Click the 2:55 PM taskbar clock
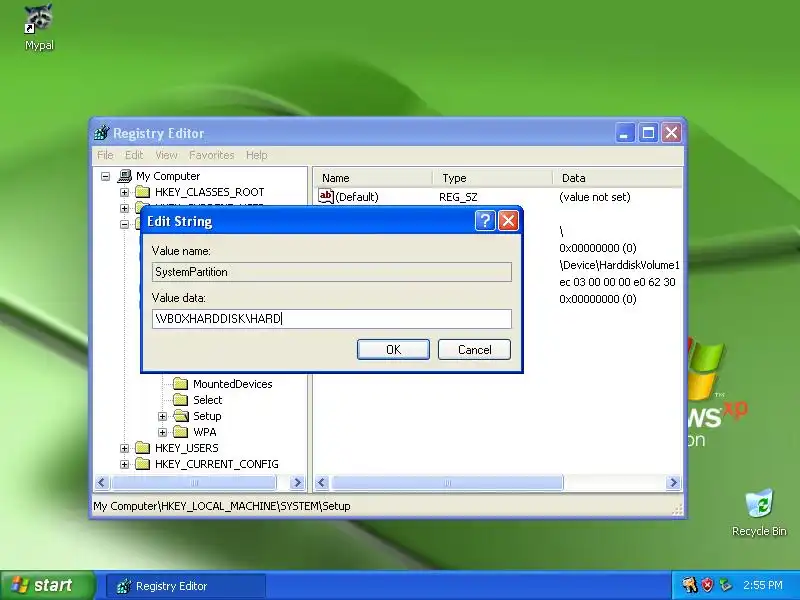 (762, 585)
